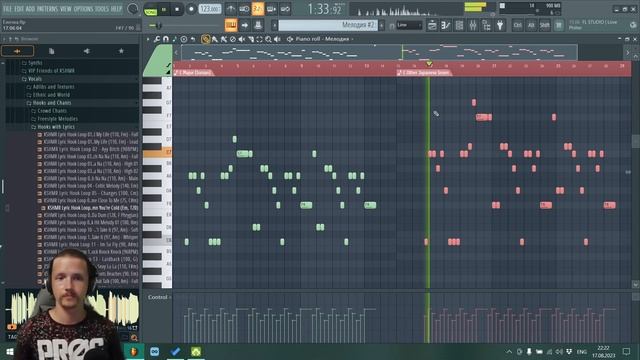The image size is (640, 360).
Task: Open Piano roll tools wrench icon
Action: 157,39
